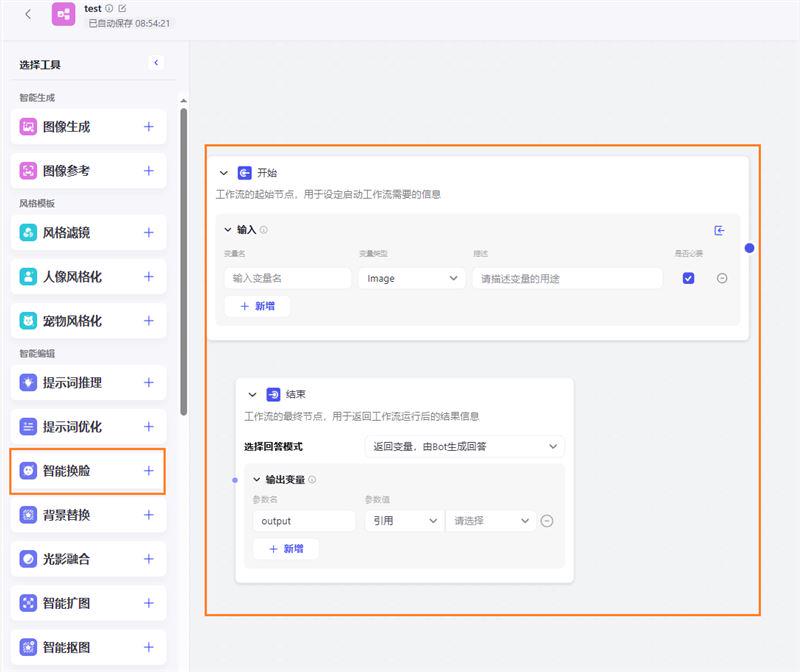Click 新增 button in the 结束 node
The height and width of the screenshot is (672, 800).
[x=285, y=549]
